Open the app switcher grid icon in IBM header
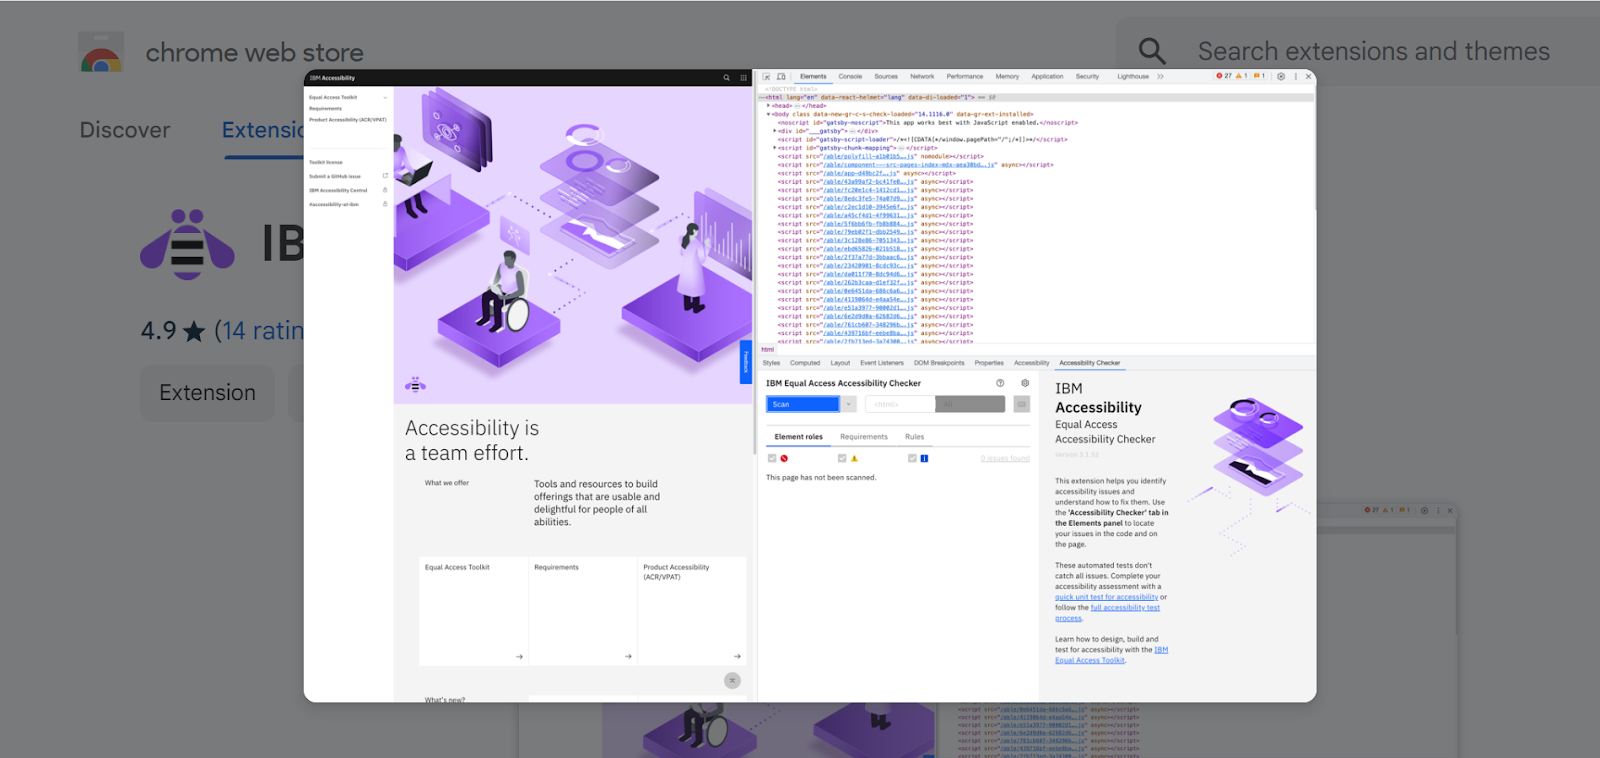The image size is (1600, 758). (743, 77)
